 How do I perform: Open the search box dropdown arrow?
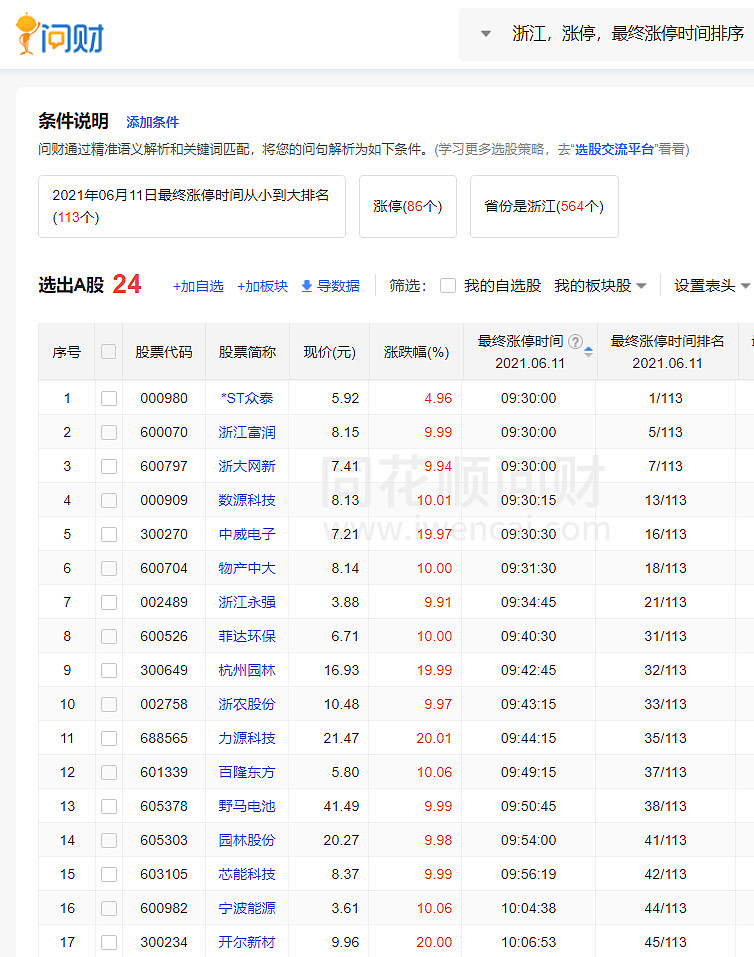(486, 34)
